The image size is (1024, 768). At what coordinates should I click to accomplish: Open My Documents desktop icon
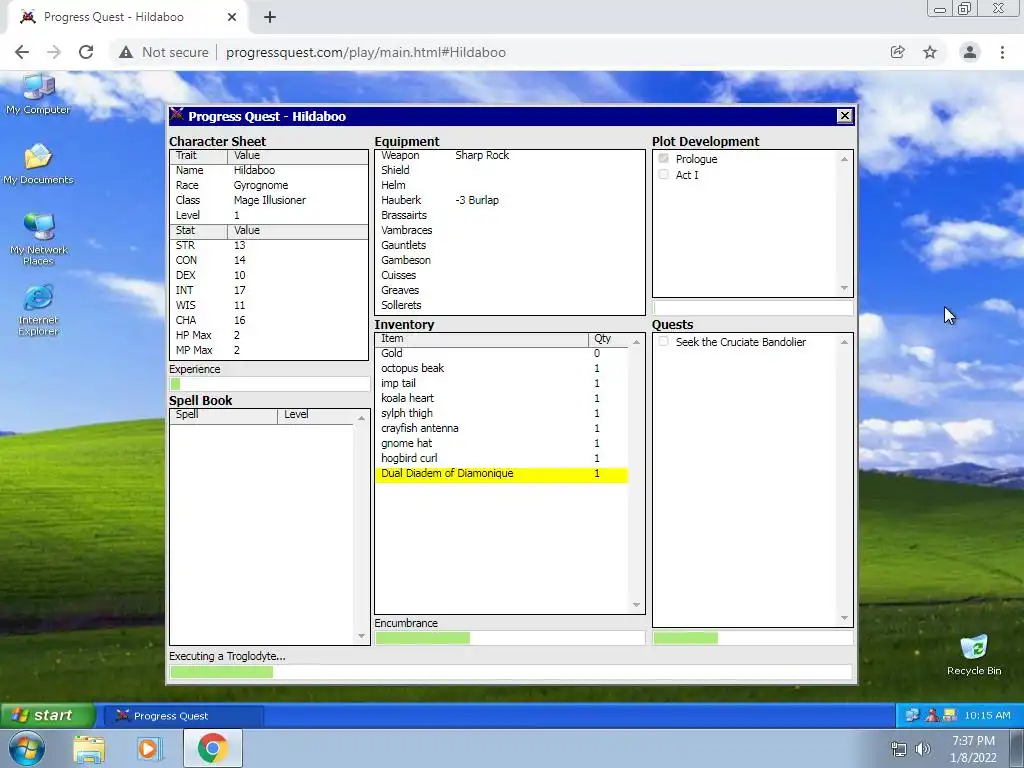coord(38,164)
